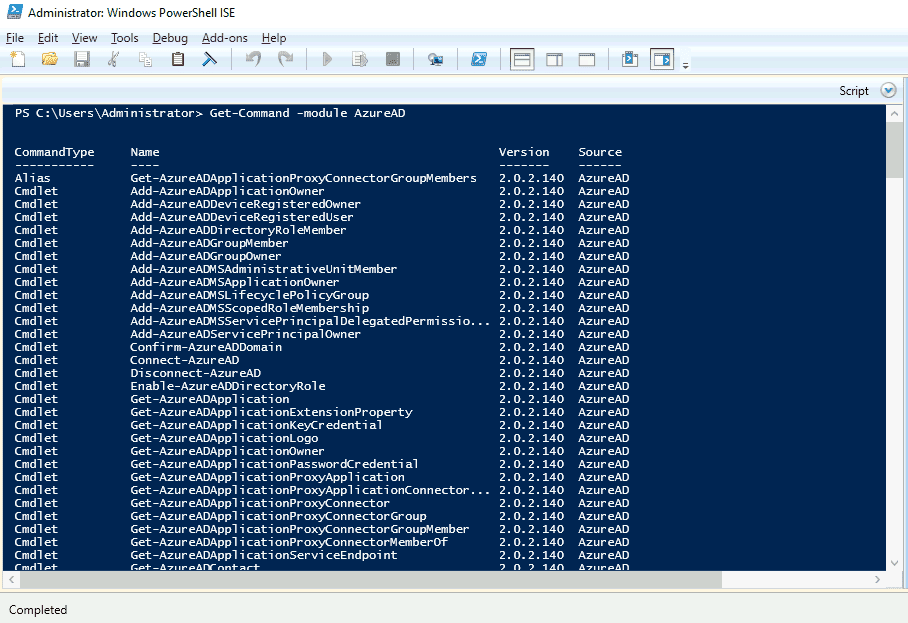
Task: Click the Source column header
Action: point(600,152)
